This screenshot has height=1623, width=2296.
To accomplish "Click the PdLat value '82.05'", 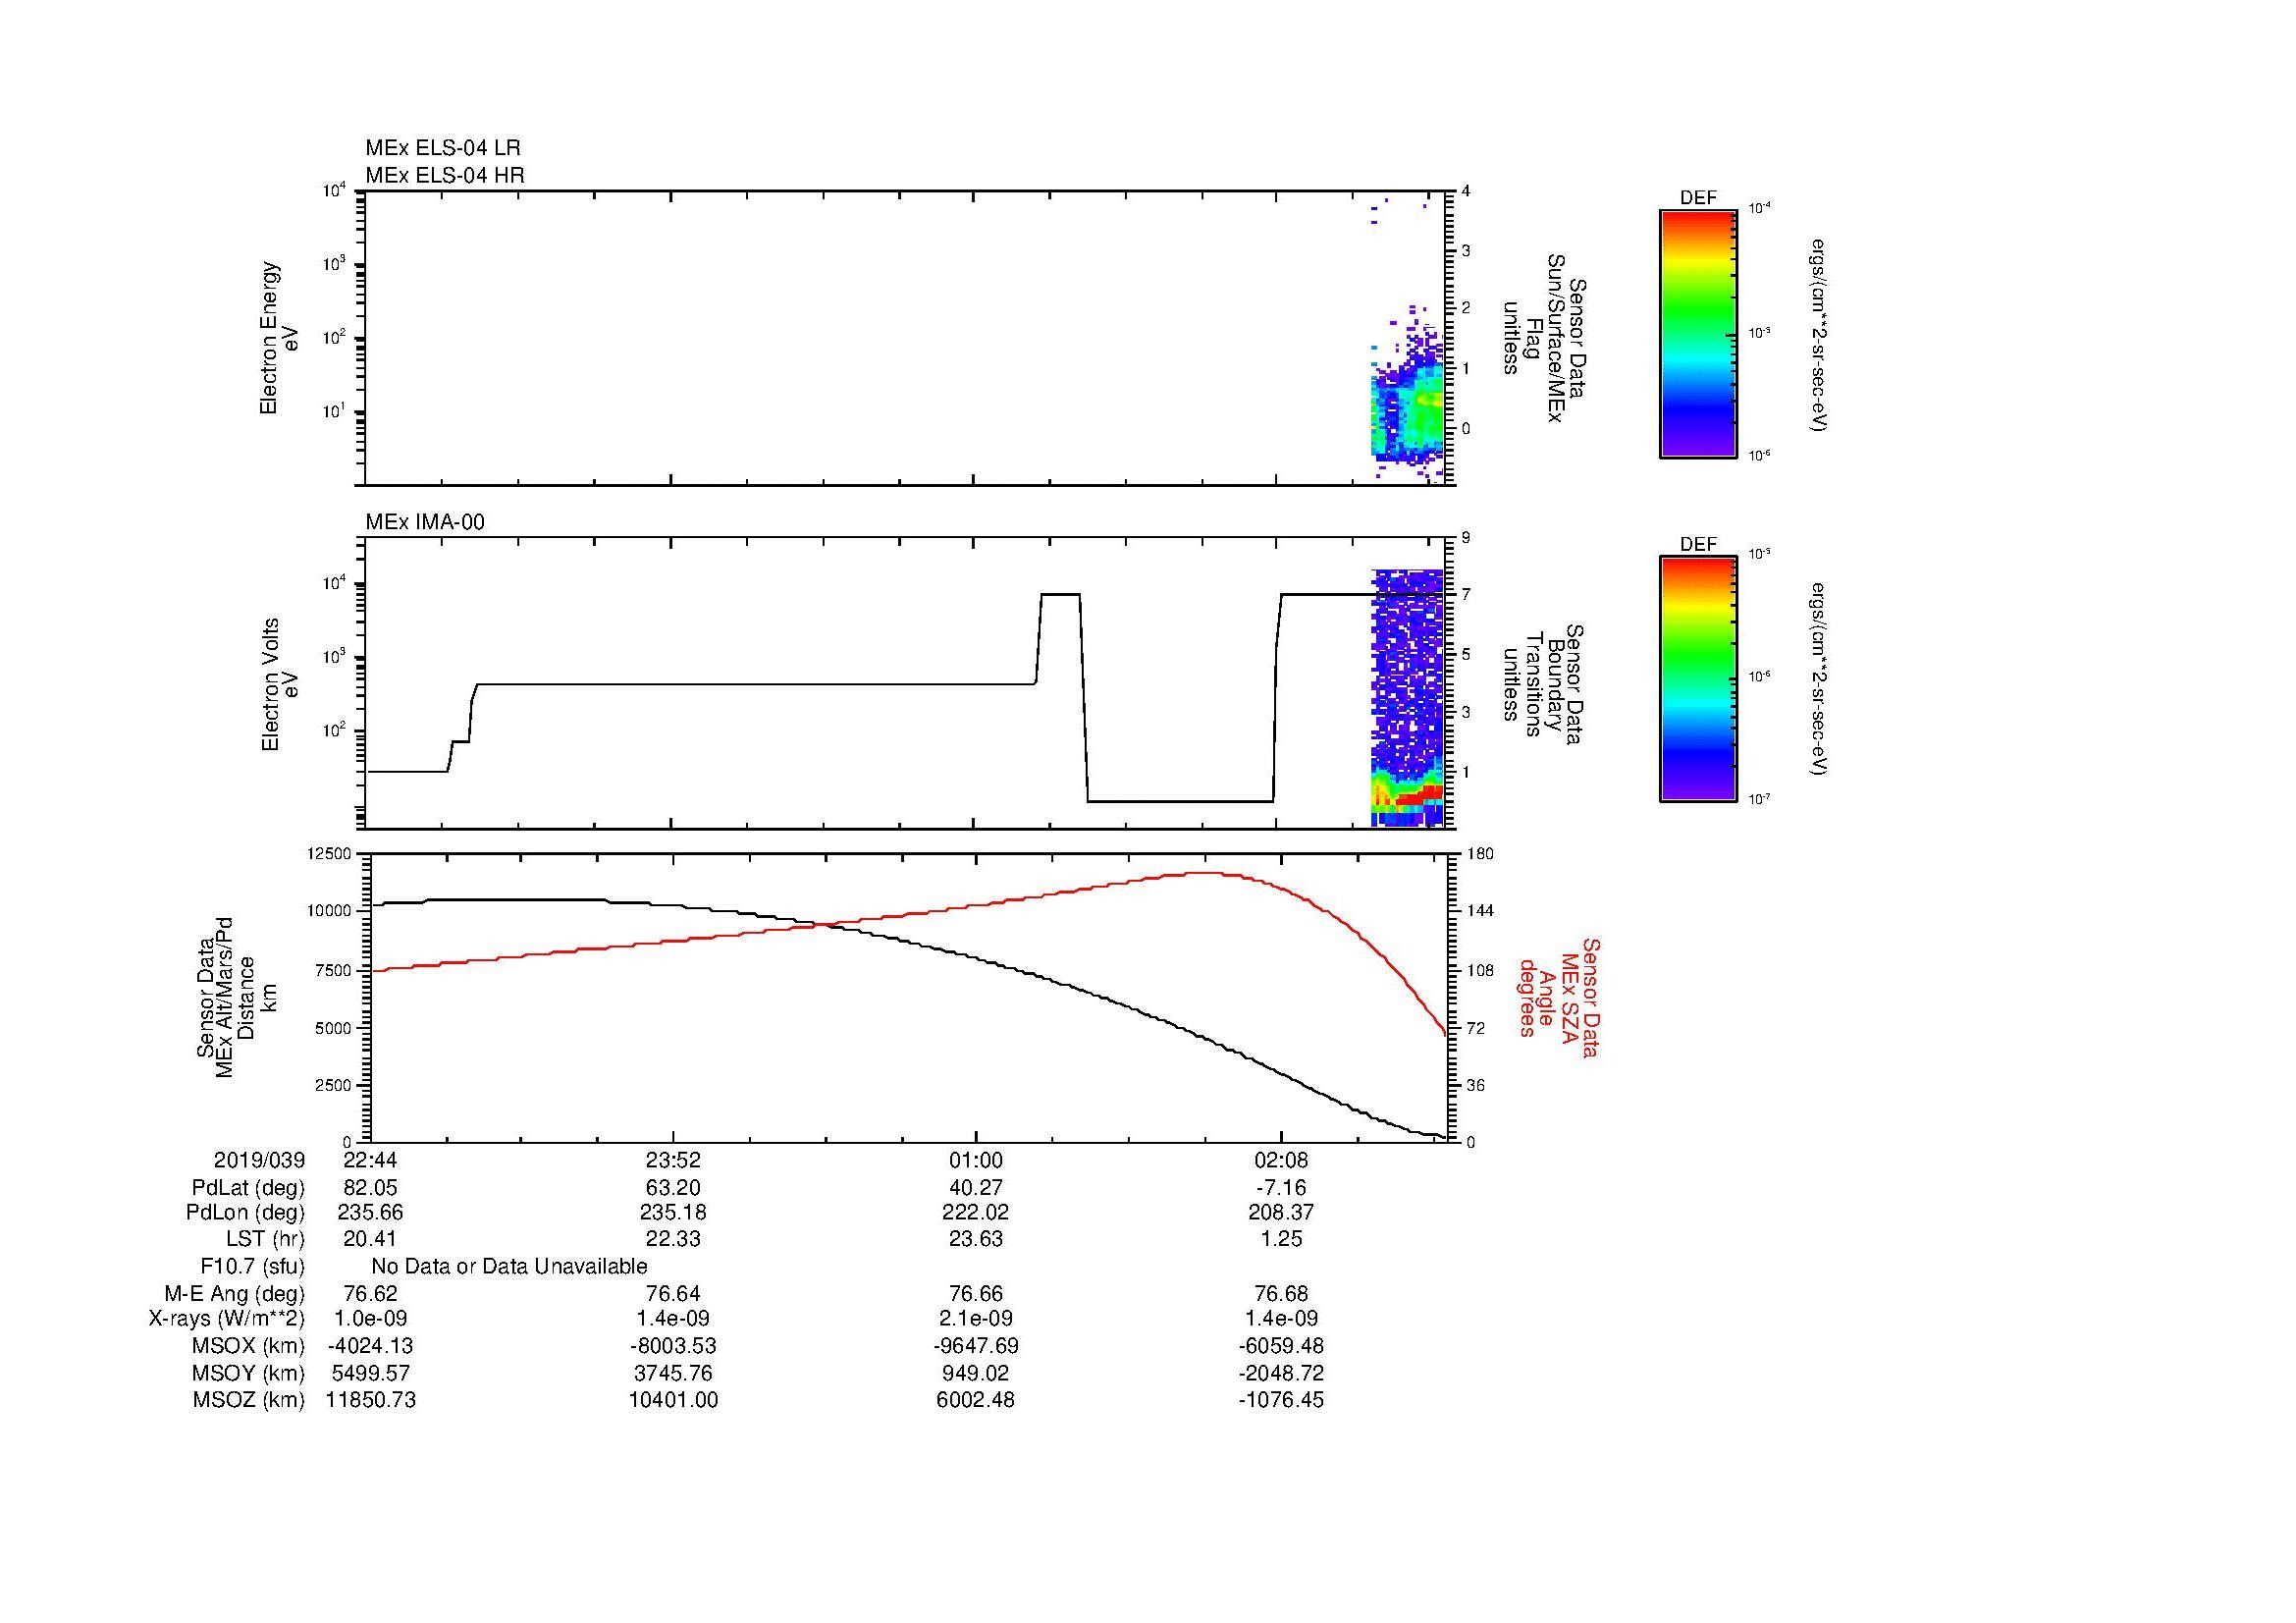I will [370, 1188].
